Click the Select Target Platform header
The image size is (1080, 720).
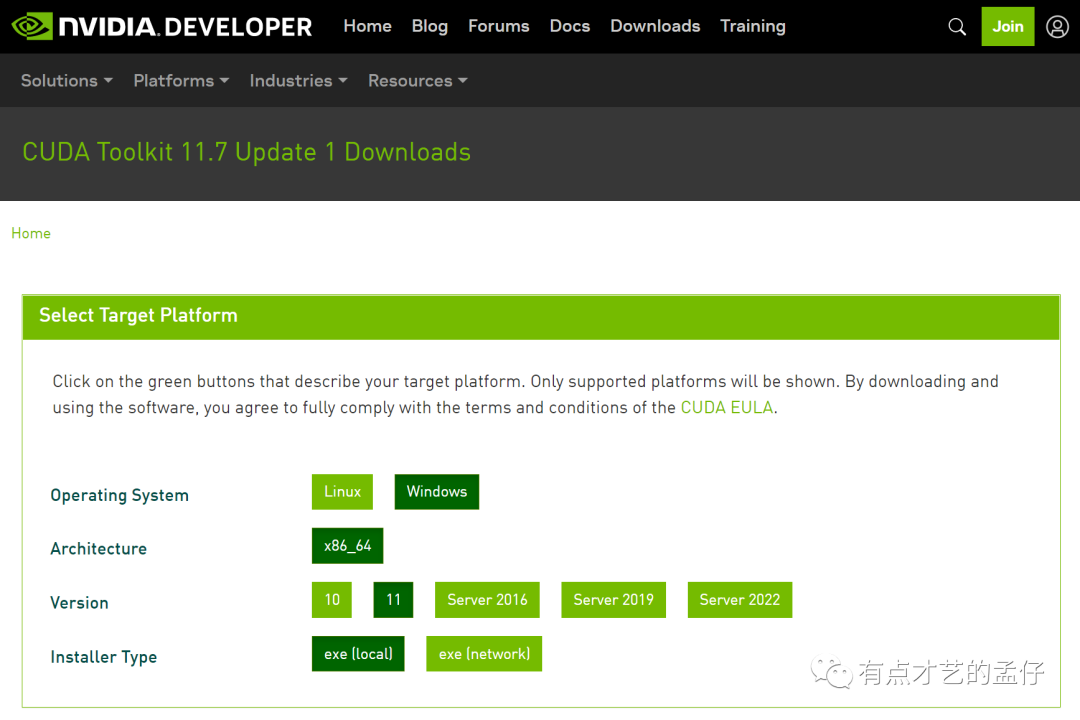[x=541, y=317]
